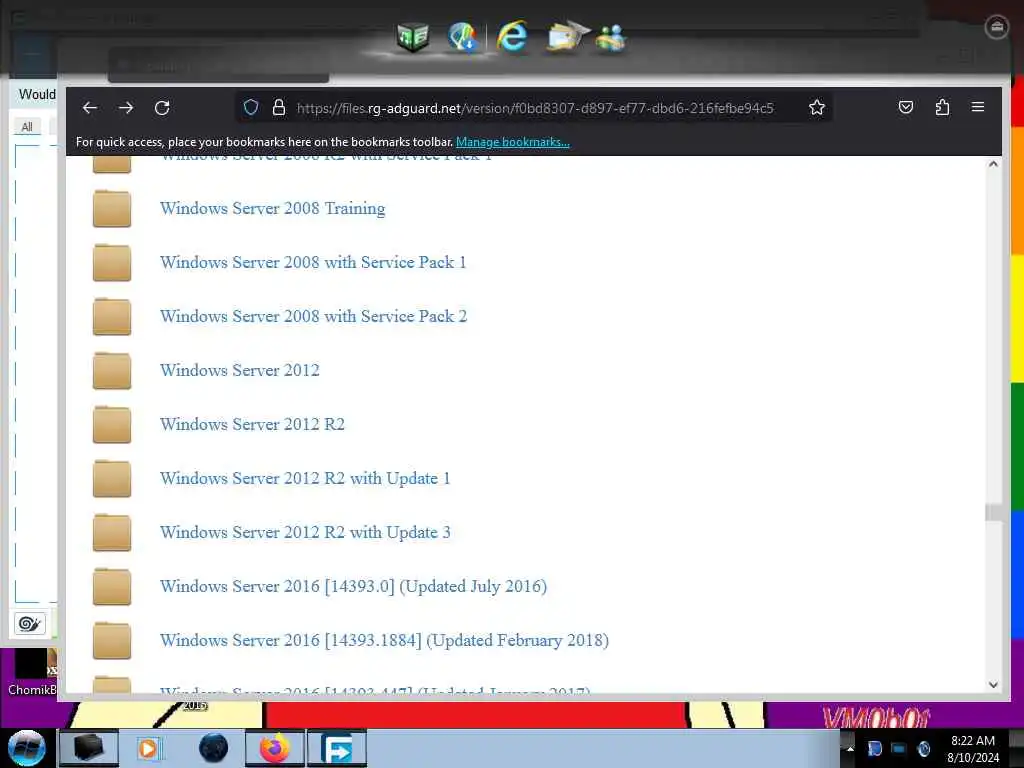Screen dimensions: 1024x768
Task: Click folder icon beside Windows Server 2012 R2
Action: [112, 425]
